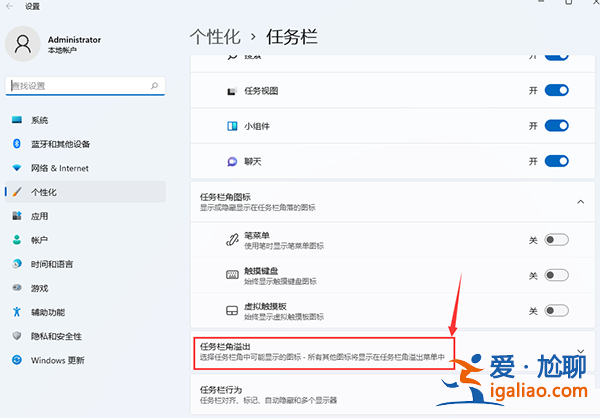The height and width of the screenshot is (418, 600).
Task: Click the 辅助功能 accessibility icon
Action: point(17,312)
